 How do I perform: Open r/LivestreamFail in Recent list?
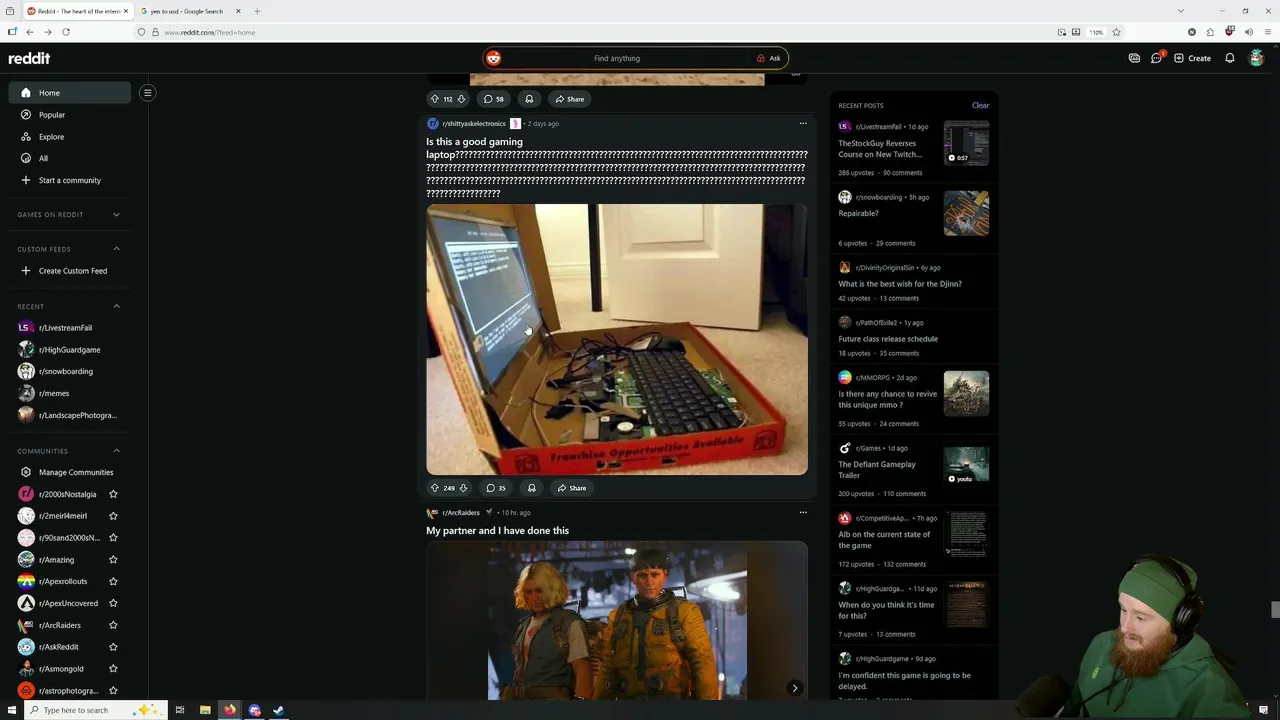click(70, 328)
